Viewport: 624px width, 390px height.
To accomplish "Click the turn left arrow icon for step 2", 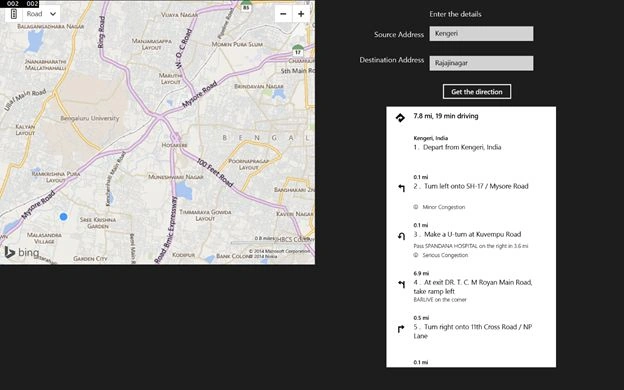I will [402, 188].
